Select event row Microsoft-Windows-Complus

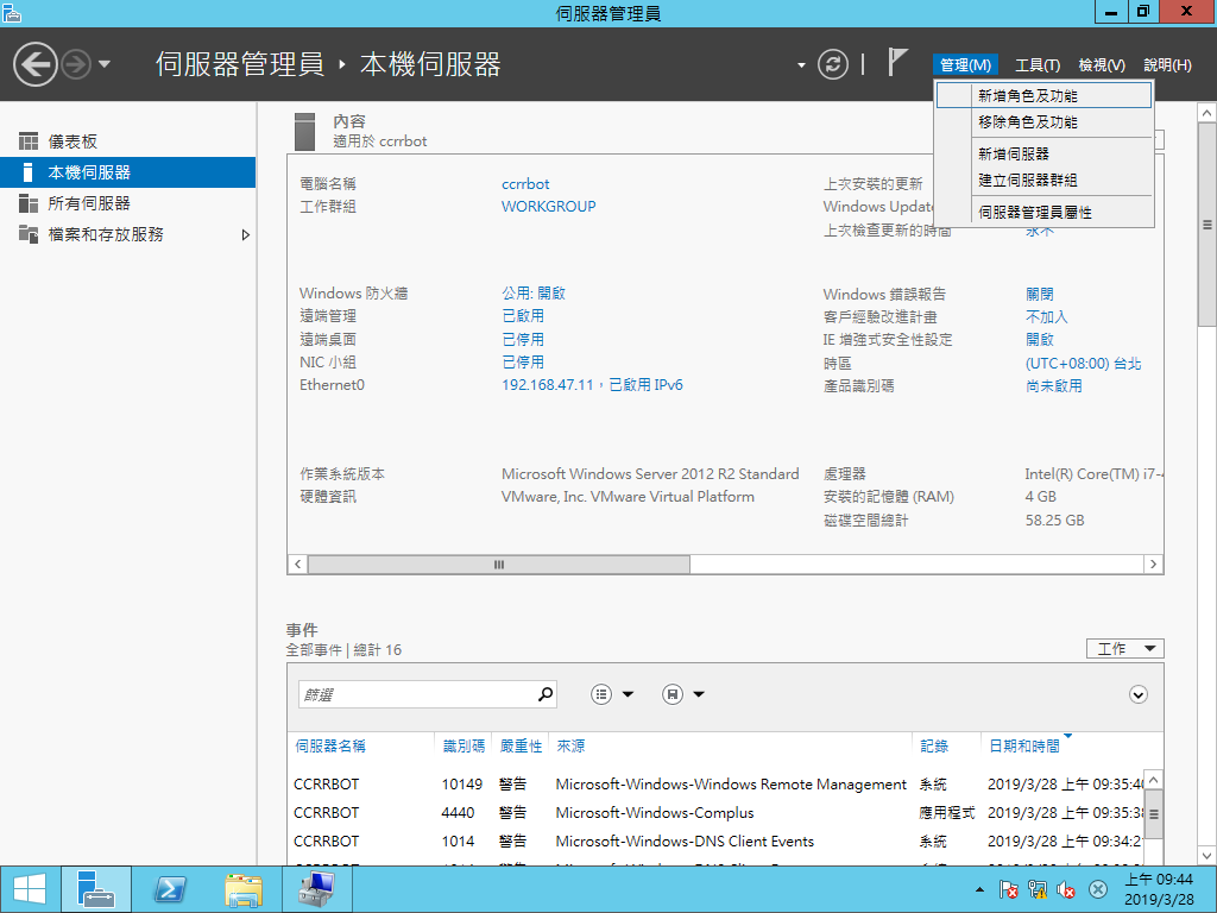(716, 813)
